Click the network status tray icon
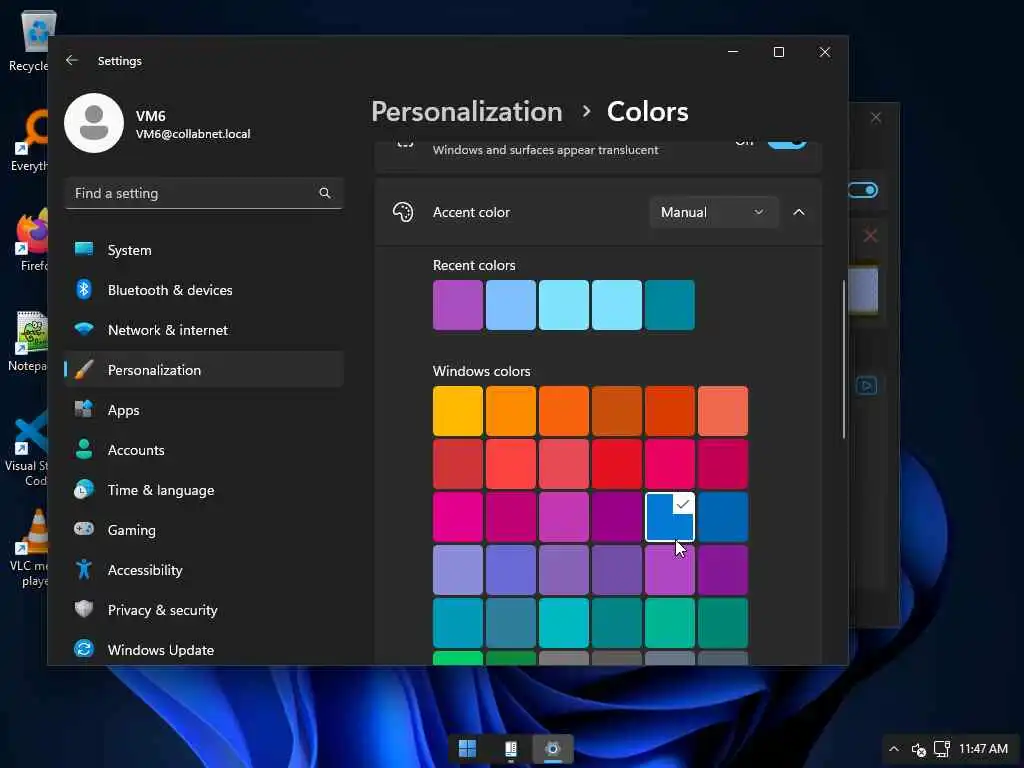Screen dimensions: 1024x768 pos(941,748)
